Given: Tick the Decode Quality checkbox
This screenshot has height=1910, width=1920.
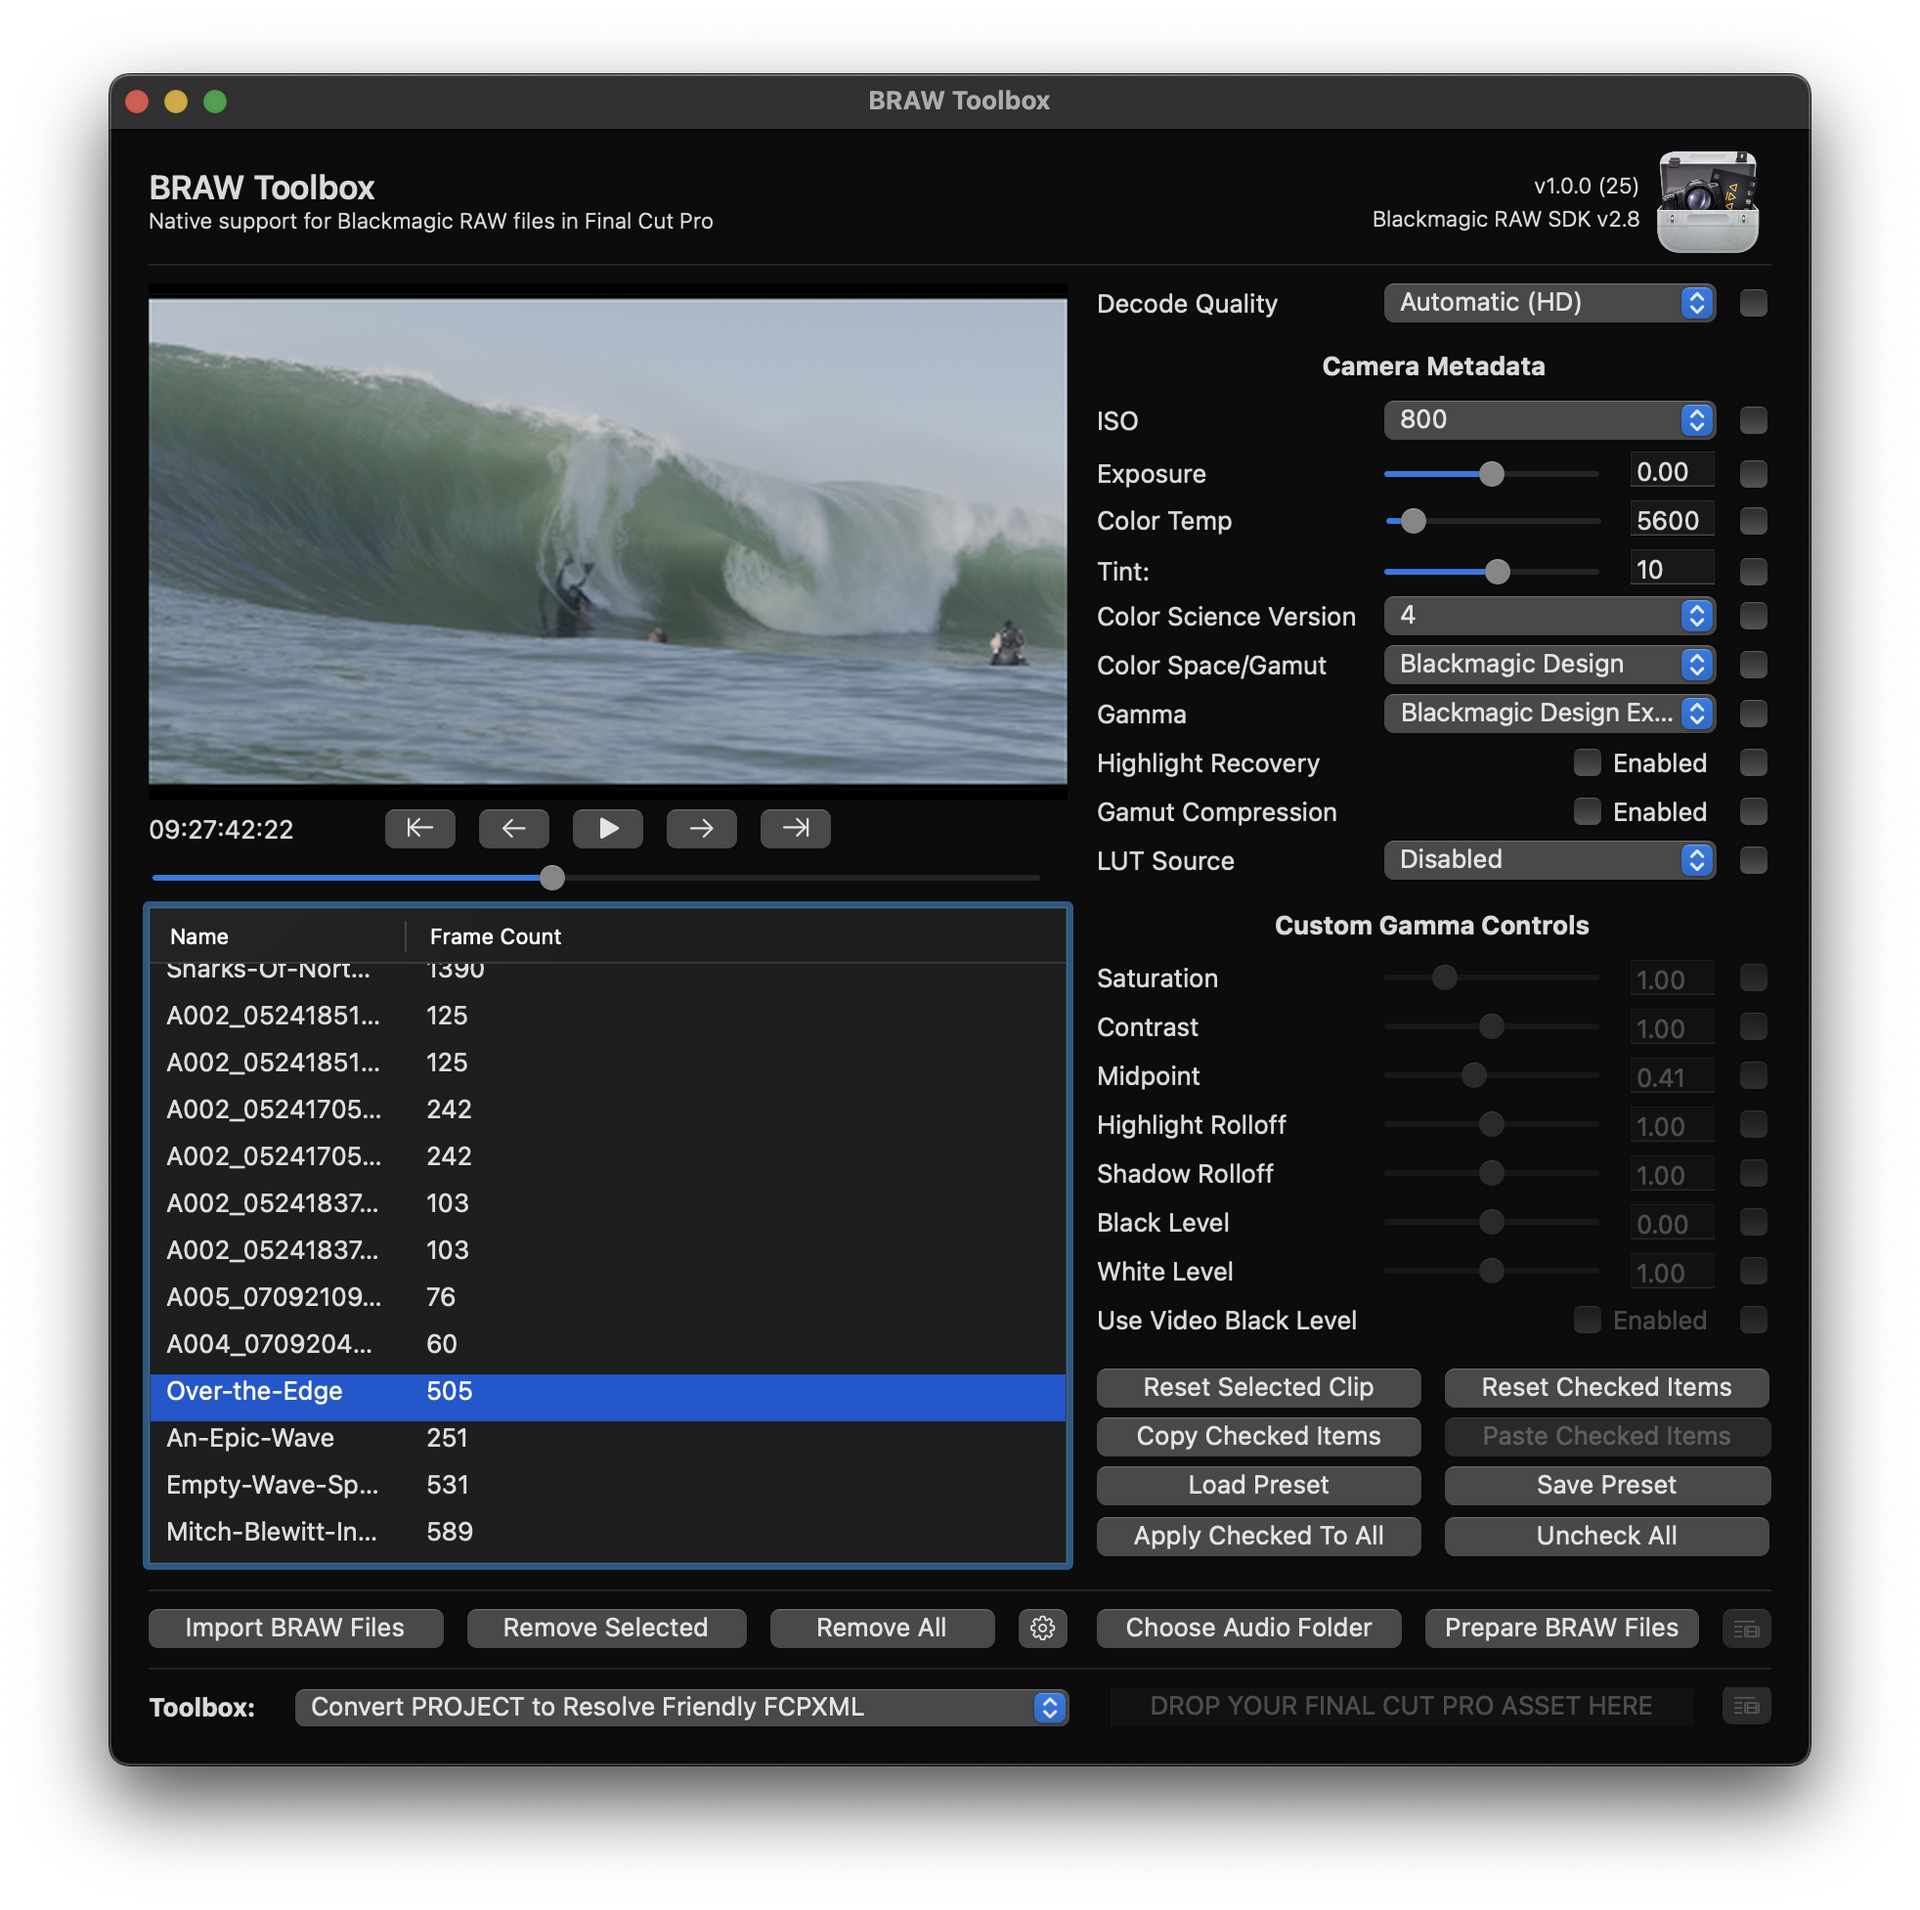Looking at the screenshot, I should (x=1752, y=303).
